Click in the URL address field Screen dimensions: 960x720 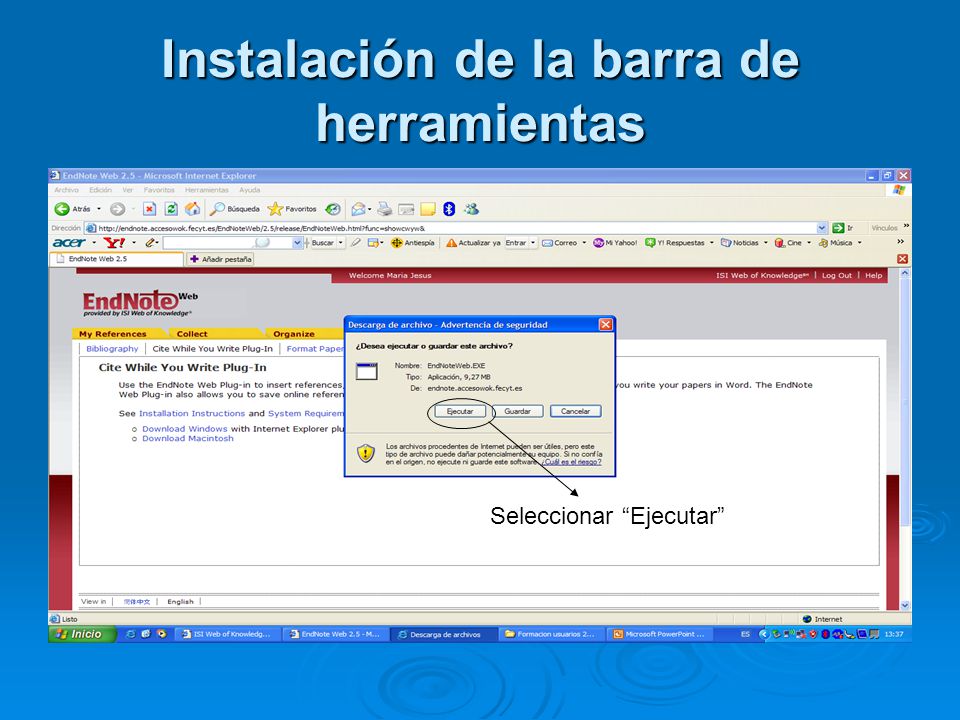point(456,228)
